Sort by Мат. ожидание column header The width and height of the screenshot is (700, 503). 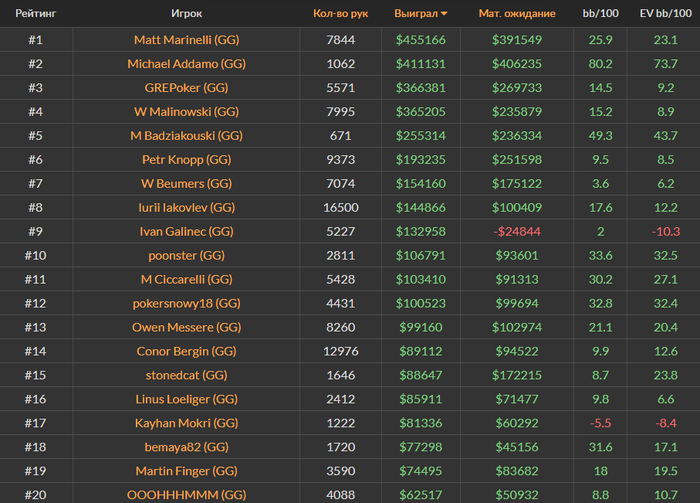pos(517,13)
